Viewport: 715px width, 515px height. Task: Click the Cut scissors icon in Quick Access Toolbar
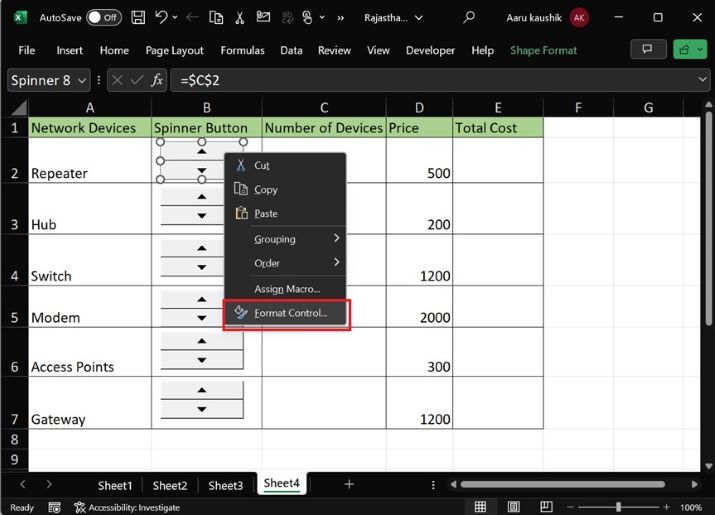pyautogui.click(x=241, y=17)
